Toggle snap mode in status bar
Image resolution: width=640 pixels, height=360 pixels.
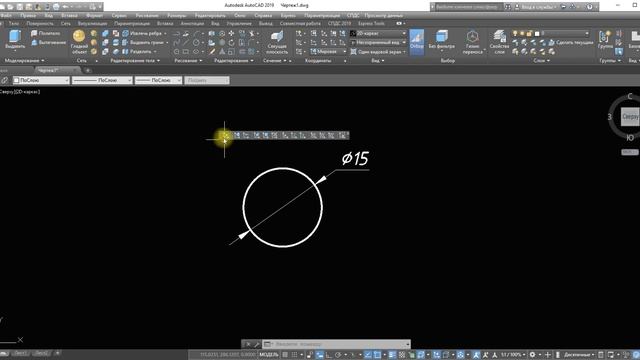pyautogui.click(x=294, y=355)
